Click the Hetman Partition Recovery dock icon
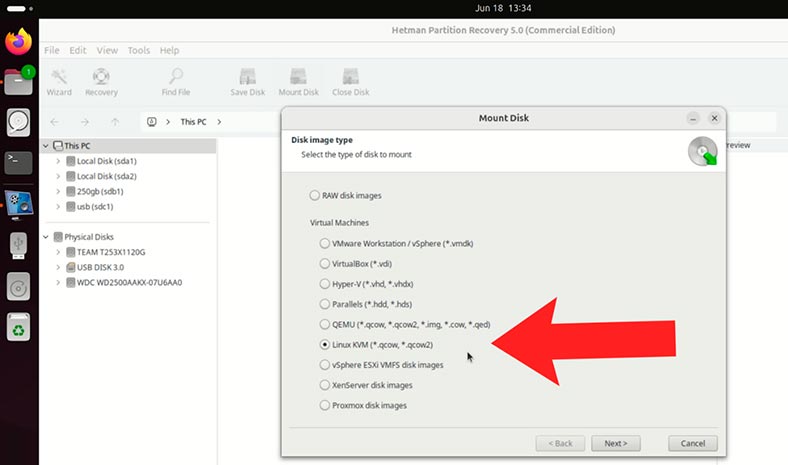 click(19, 204)
